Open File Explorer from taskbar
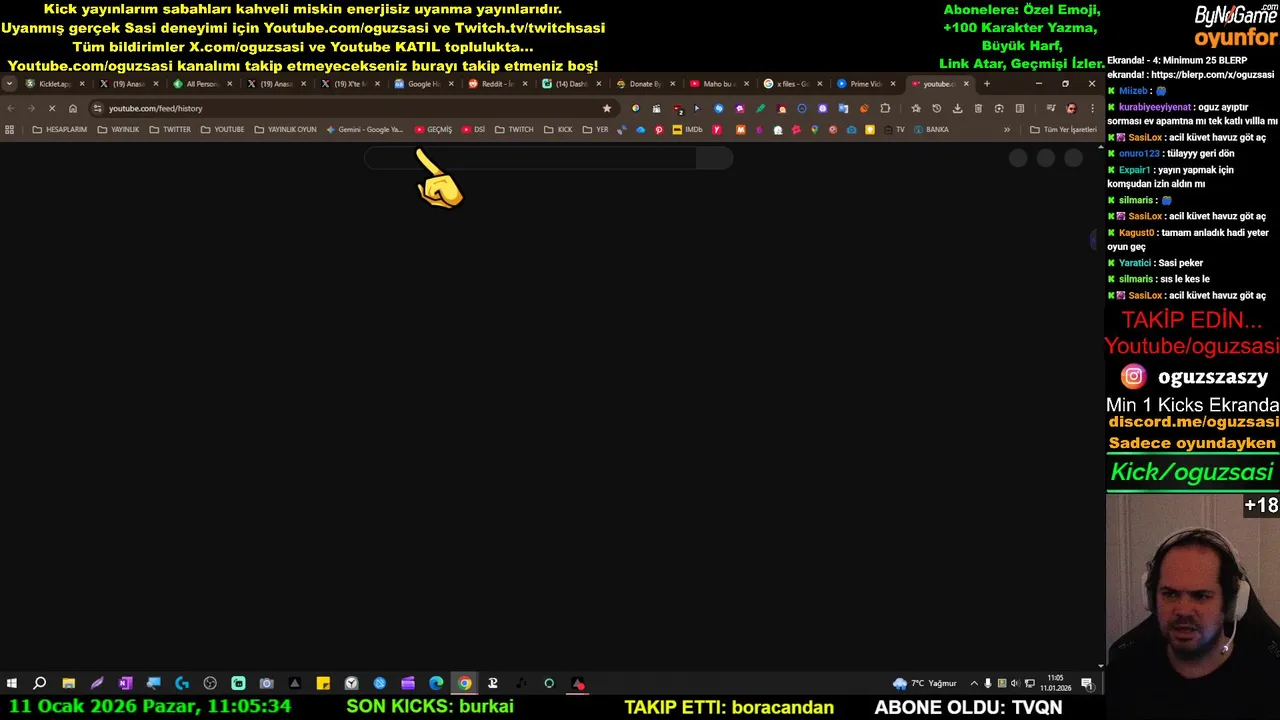 [x=68, y=683]
